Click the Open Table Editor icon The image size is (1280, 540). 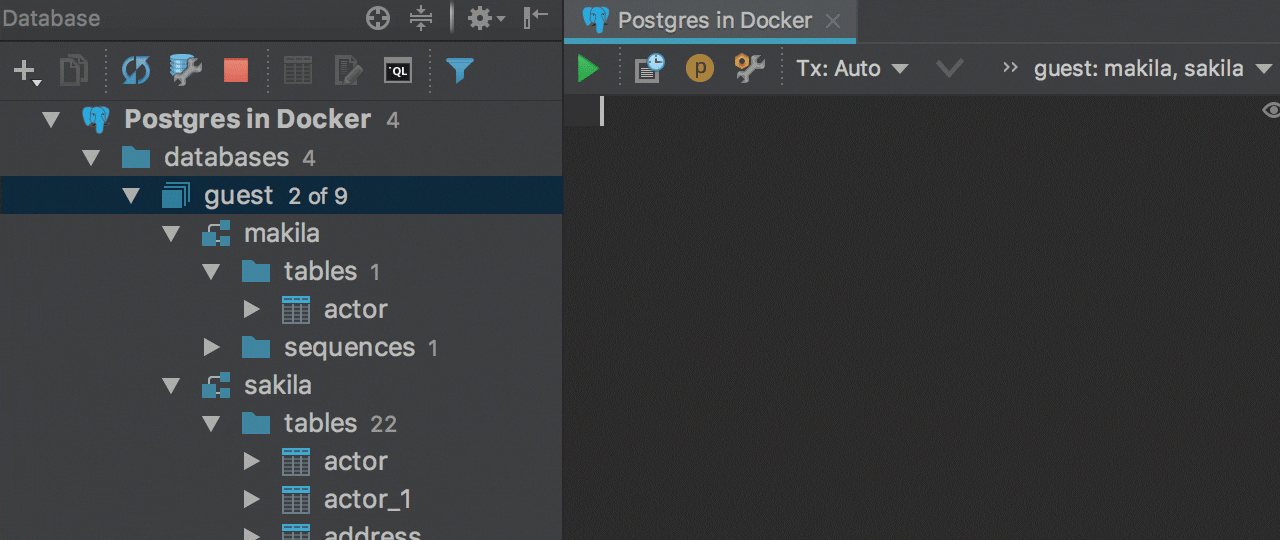coord(298,70)
